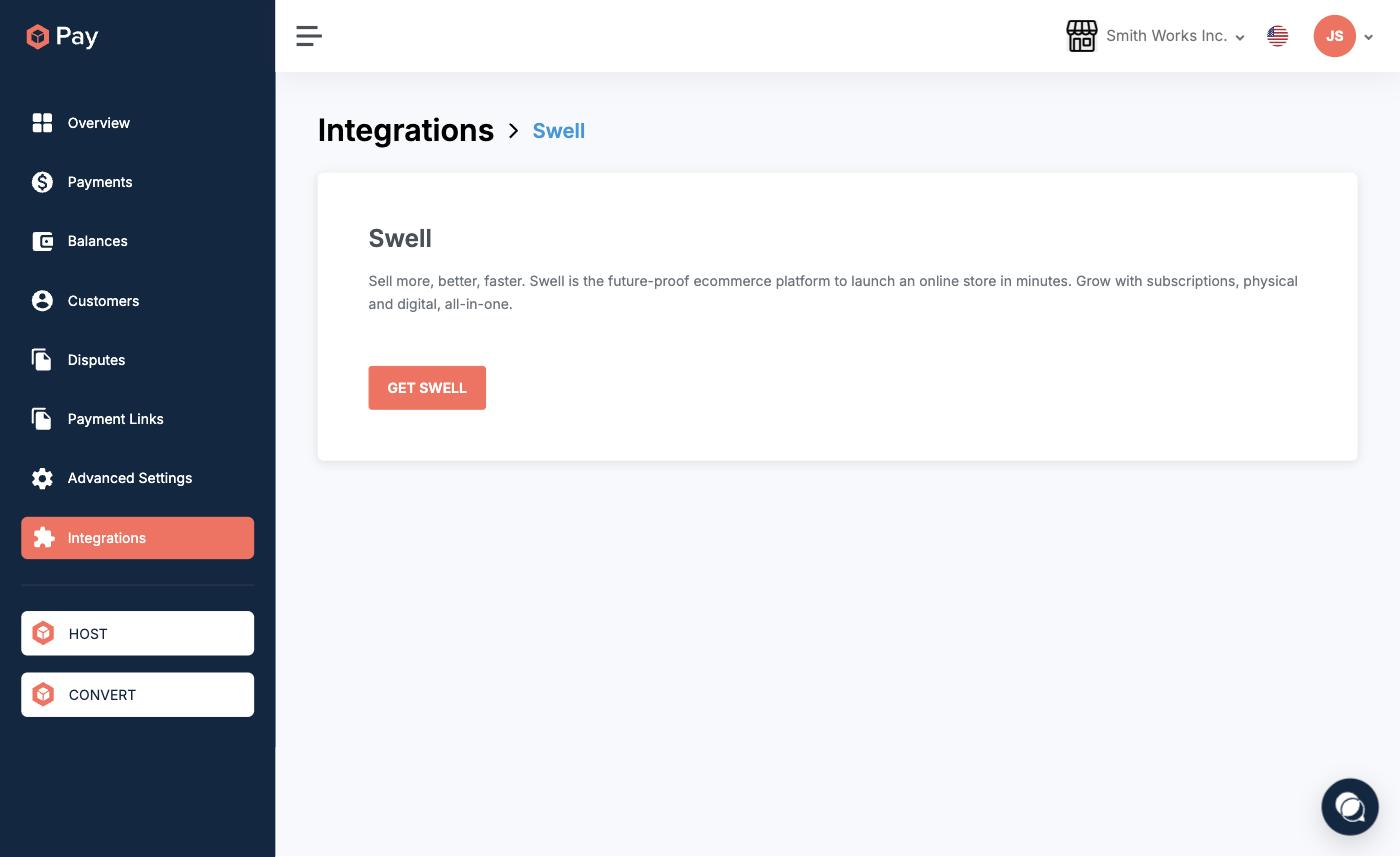Click the Integrations breadcrumb heading
Screen dimensions: 1400x857
(406, 130)
